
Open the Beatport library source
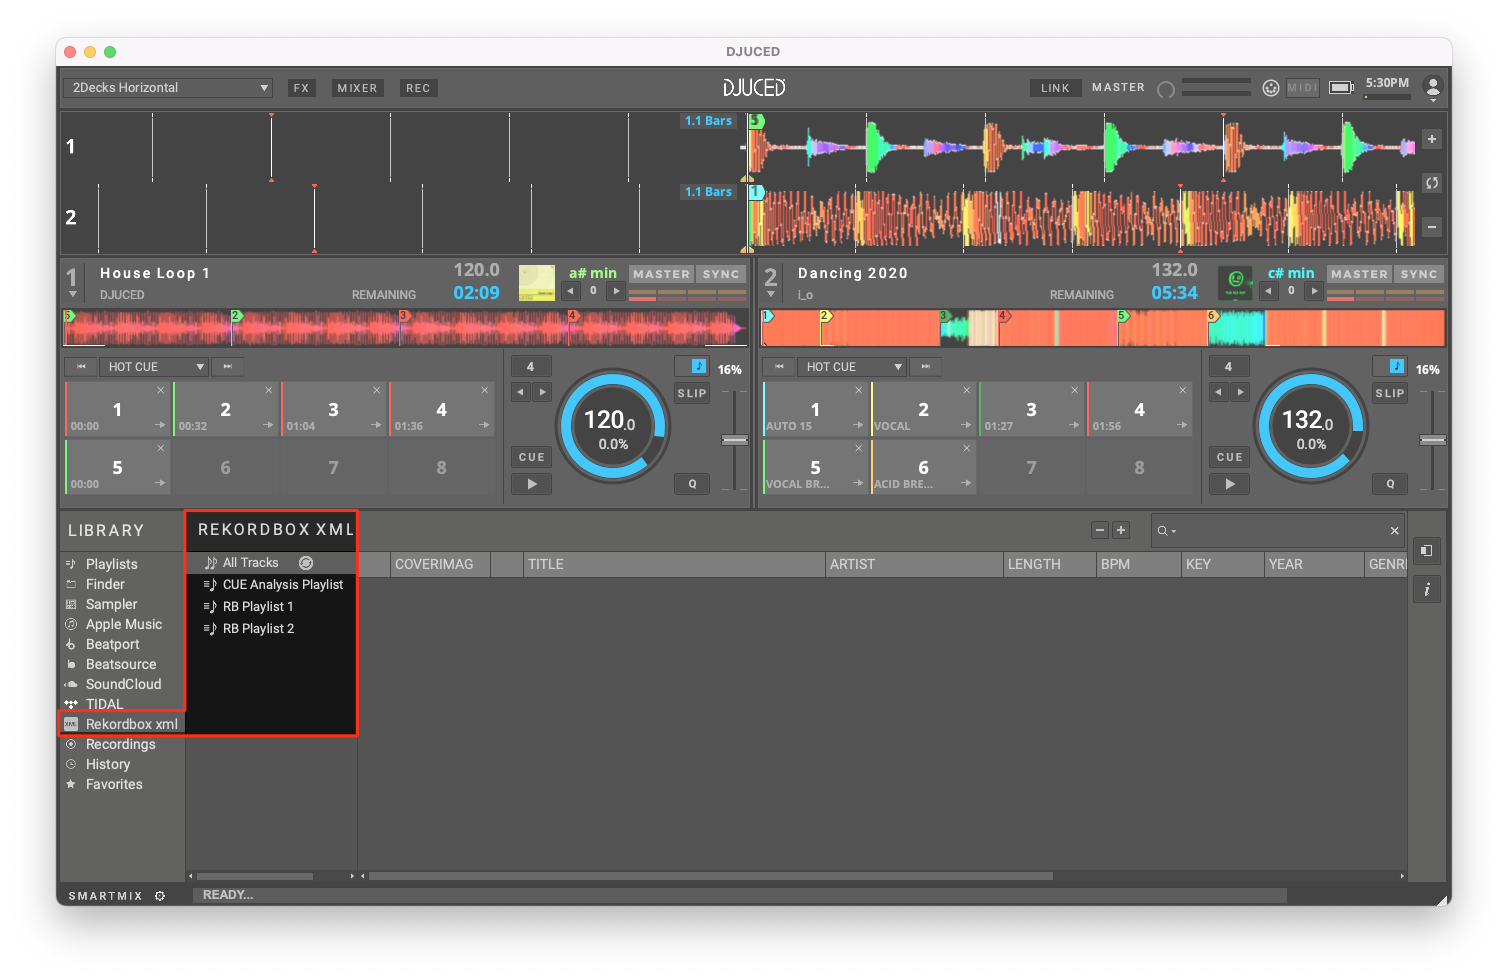pos(110,644)
